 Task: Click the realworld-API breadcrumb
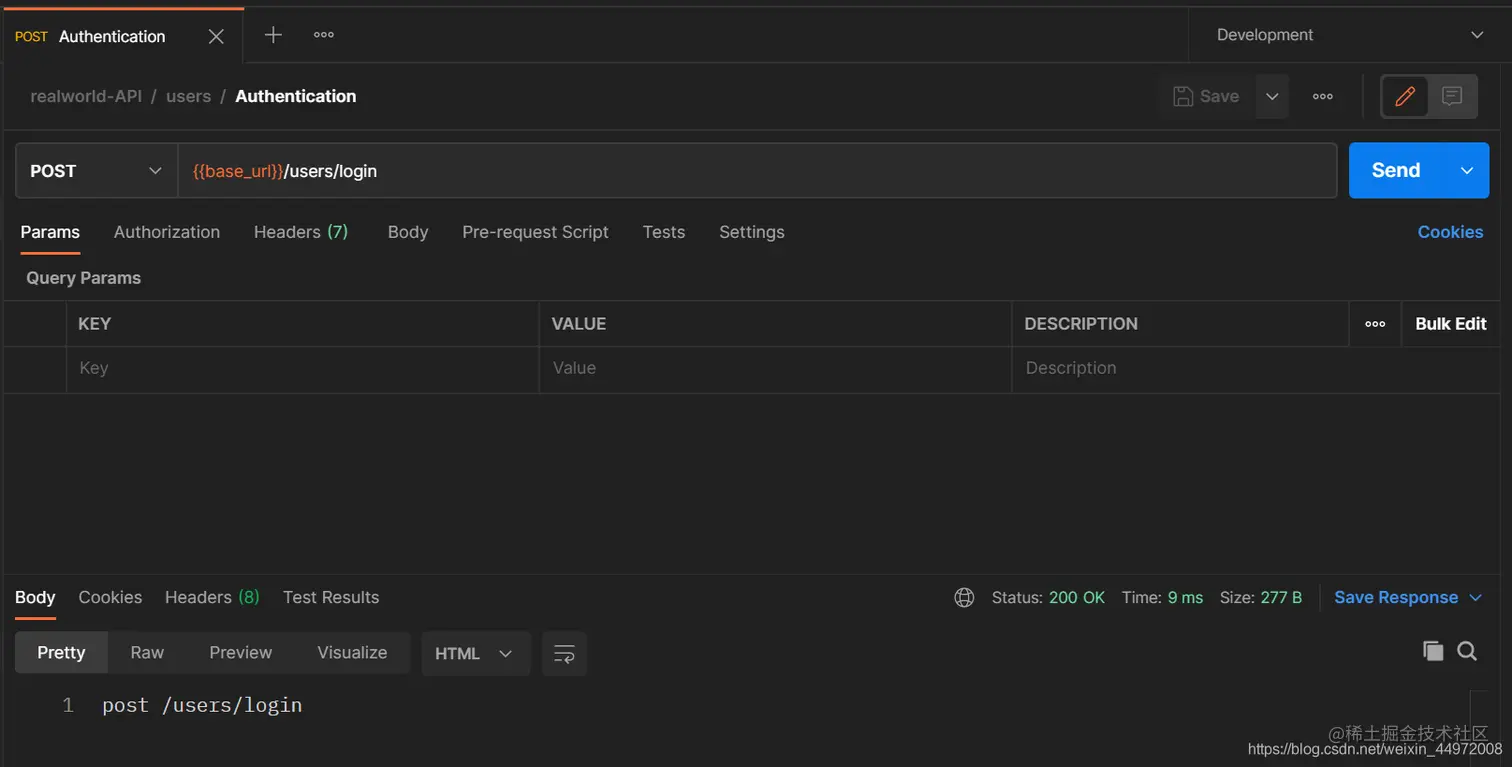[86, 96]
